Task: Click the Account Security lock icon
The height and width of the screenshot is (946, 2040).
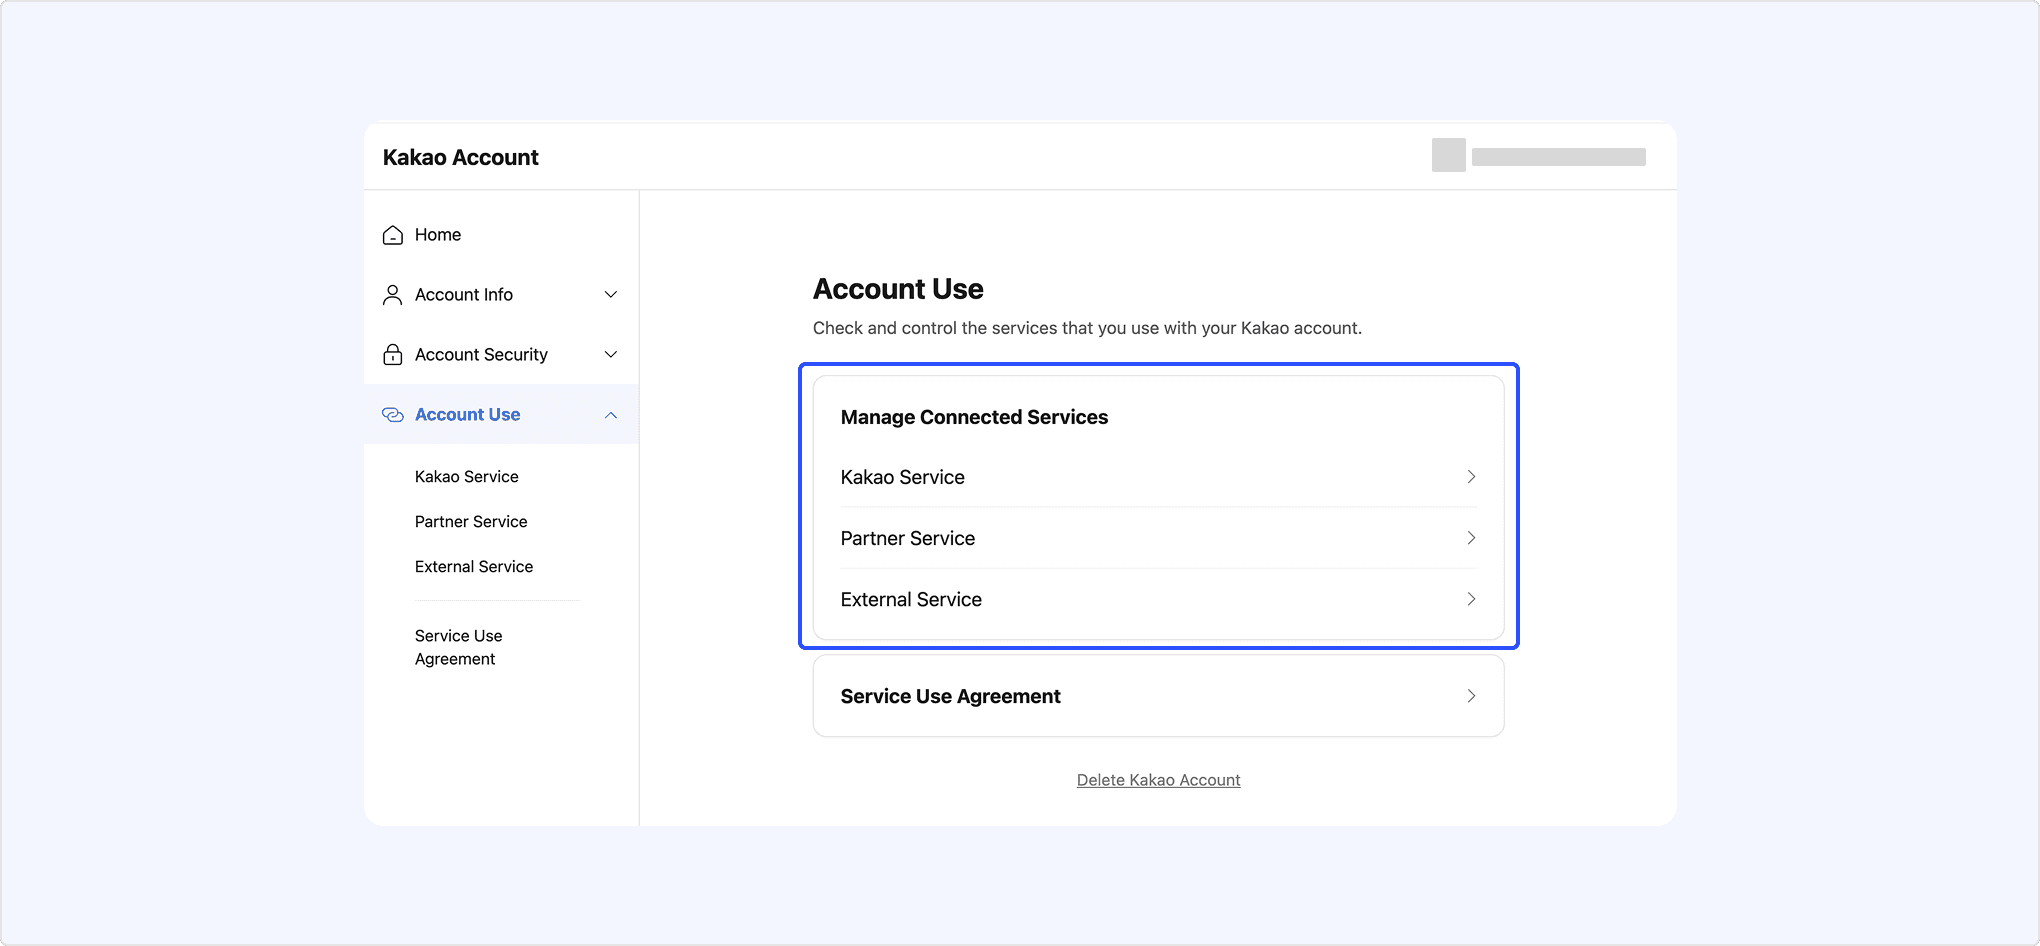Action: (x=393, y=355)
